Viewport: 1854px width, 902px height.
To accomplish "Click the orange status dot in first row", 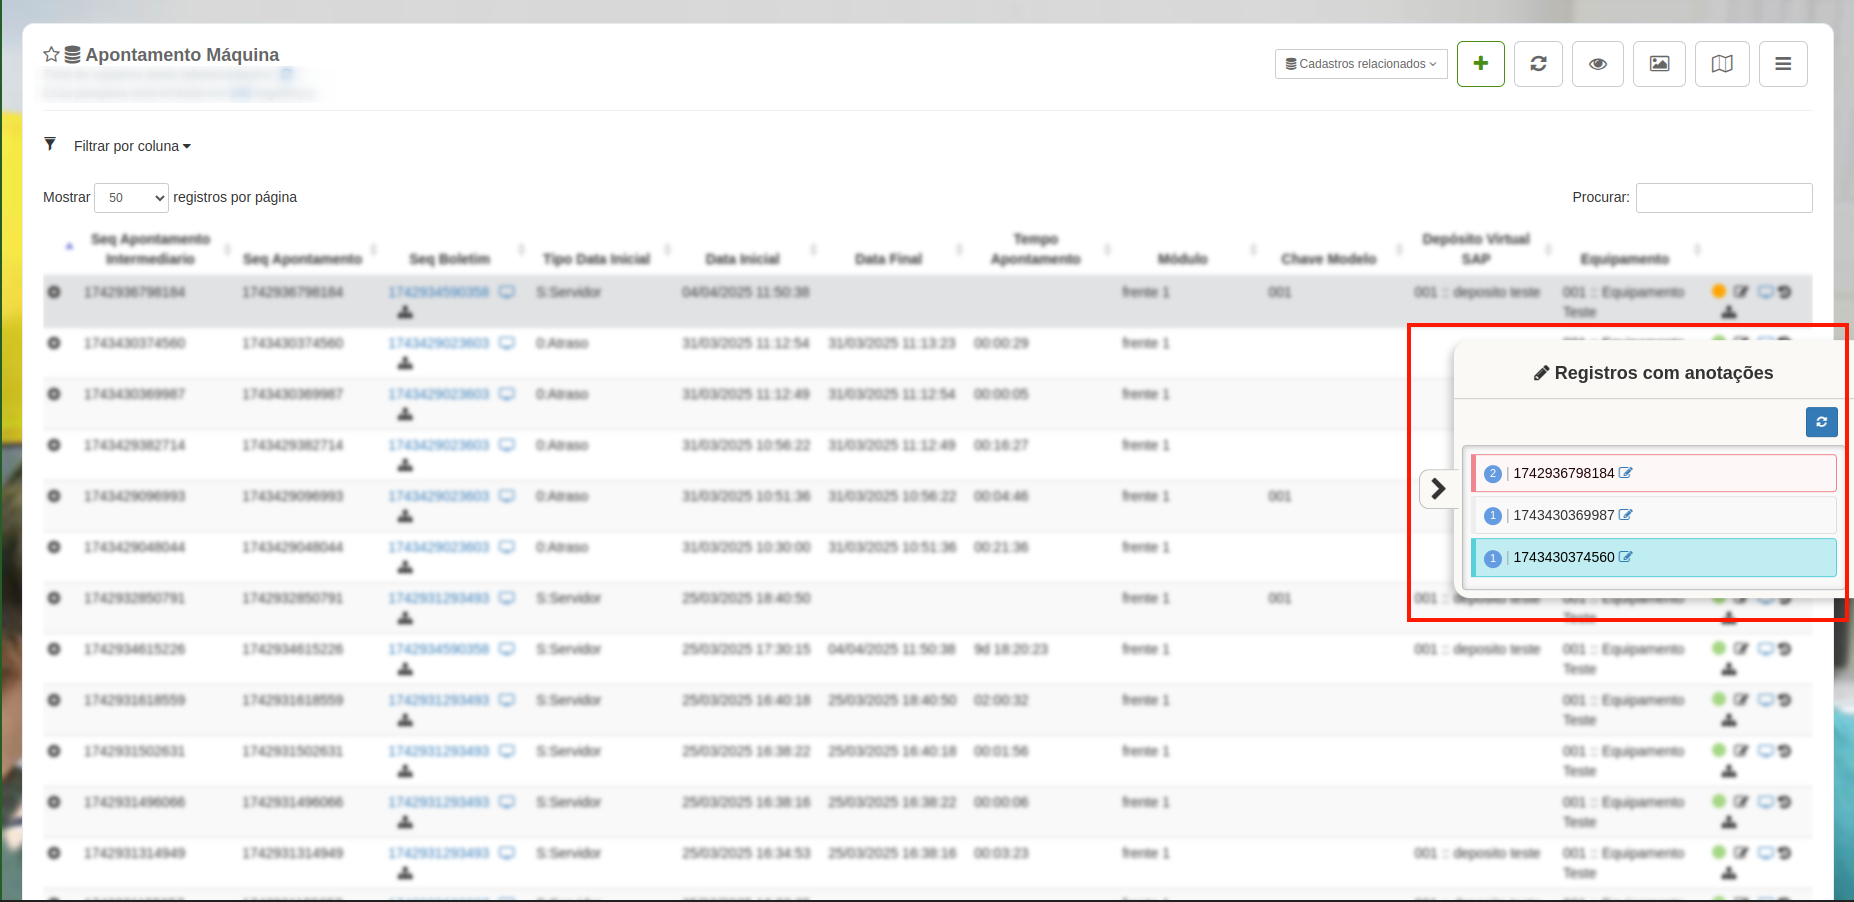I will (1718, 291).
